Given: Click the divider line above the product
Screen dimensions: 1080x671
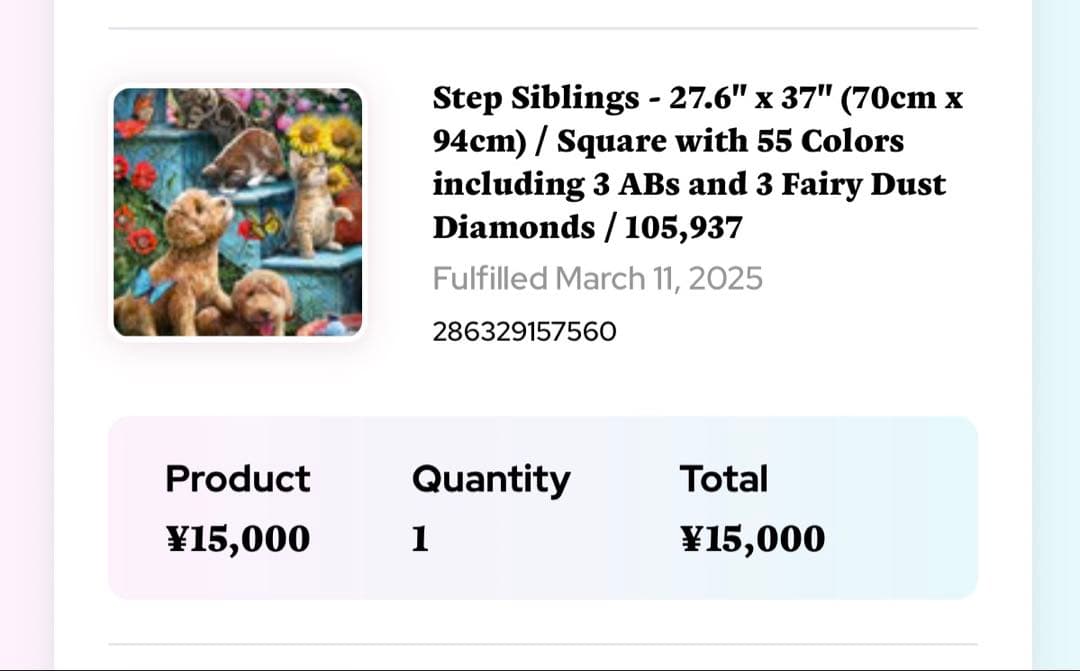Looking at the screenshot, I should (542, 28).
